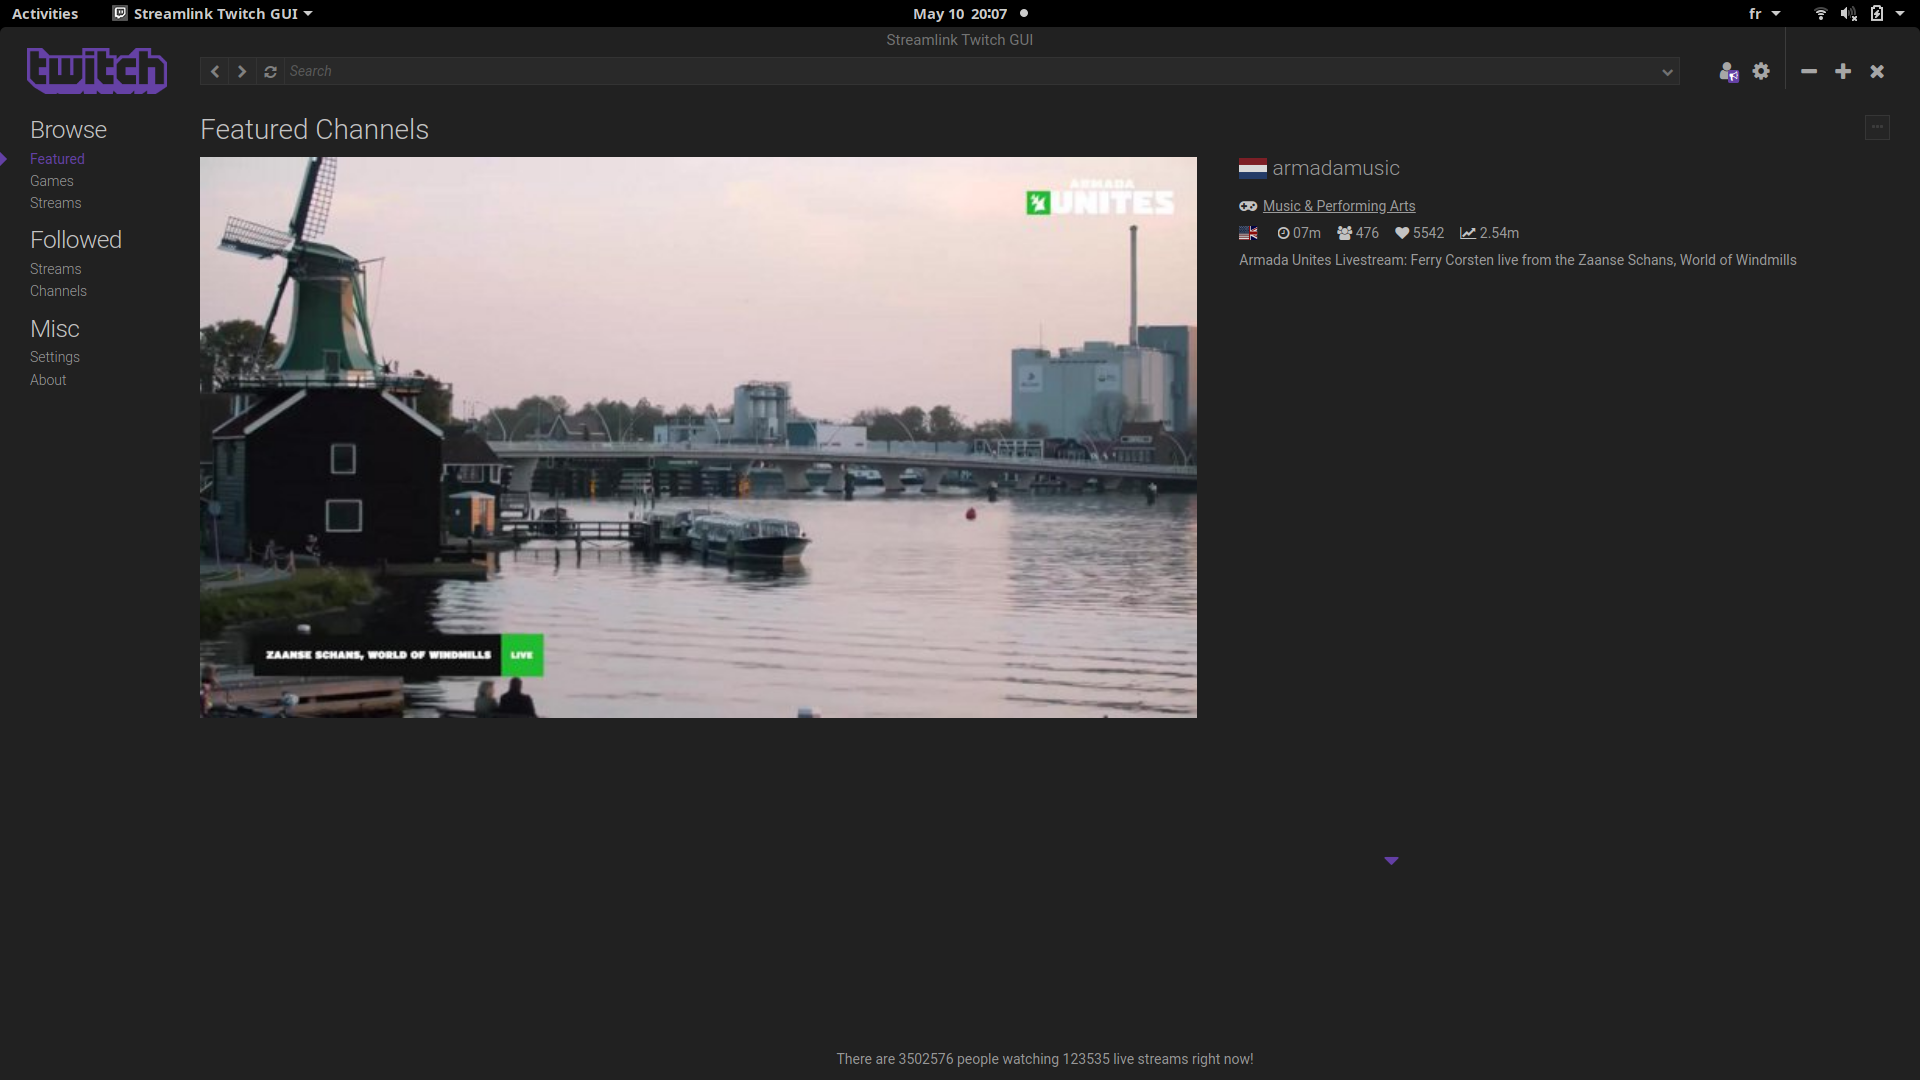Click the viewer count icon showing 476
This screenshot has width=1920, height=1080.
click(x=1344, y=233)
